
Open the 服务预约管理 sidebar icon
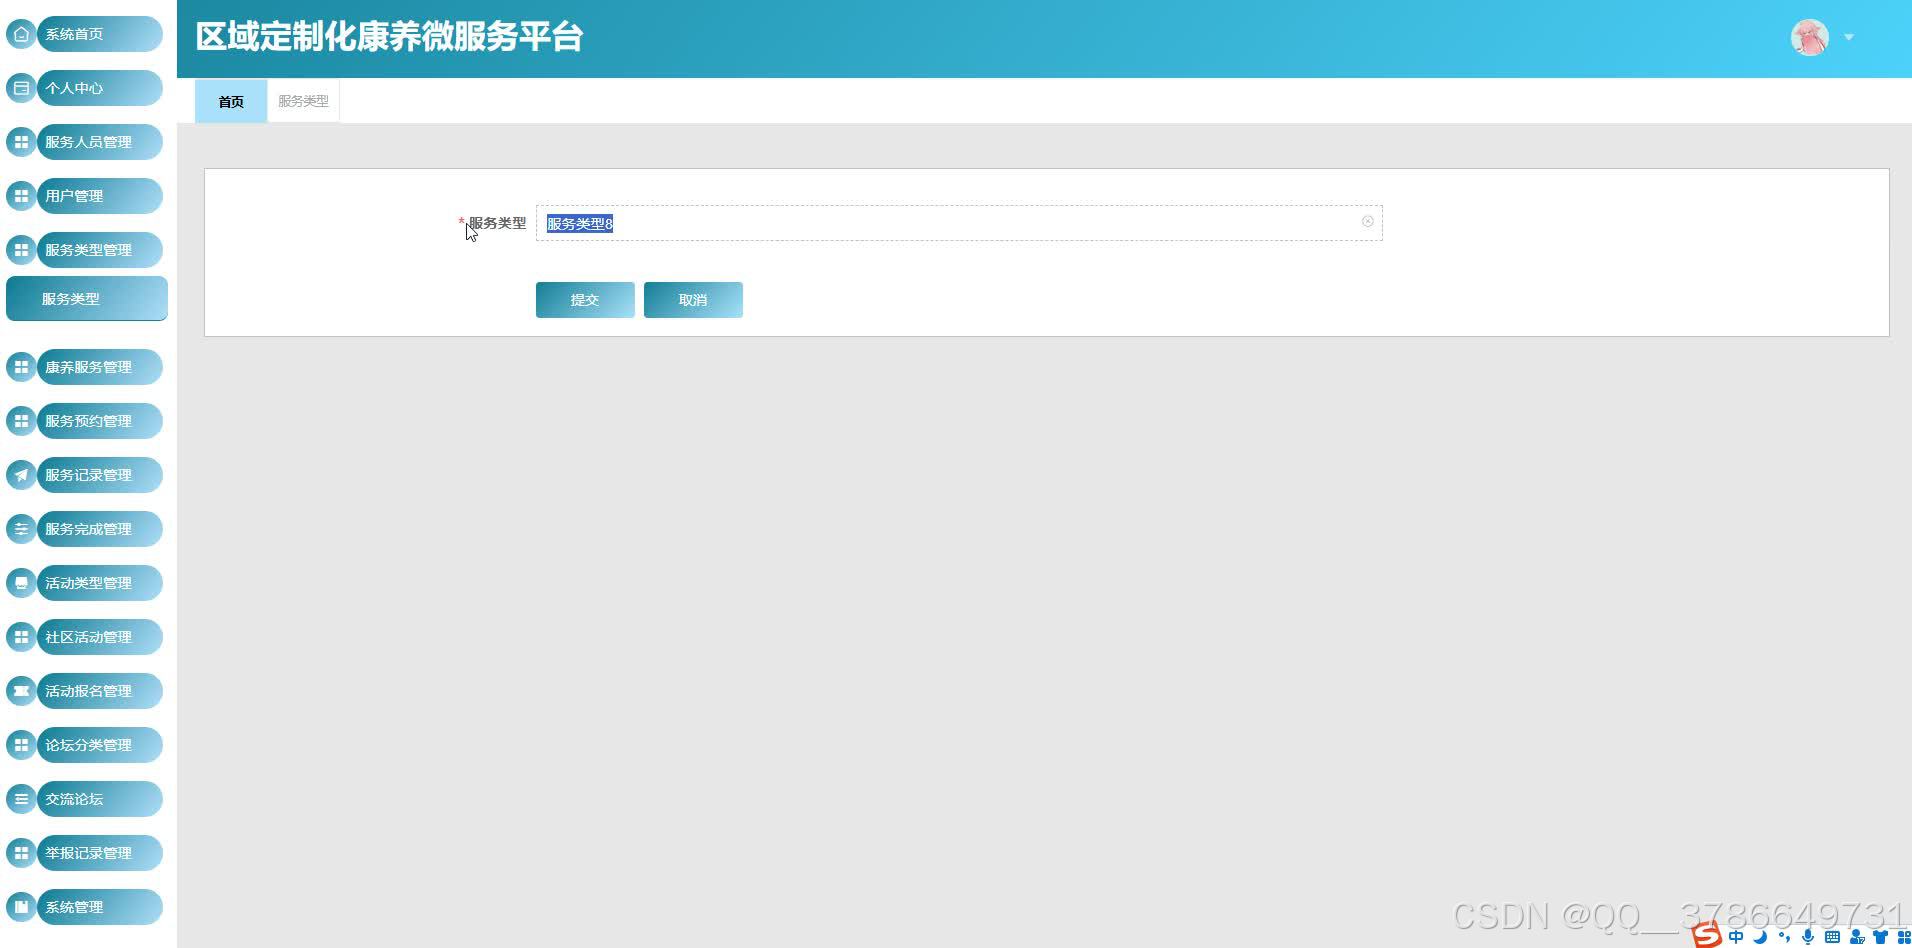21,421
